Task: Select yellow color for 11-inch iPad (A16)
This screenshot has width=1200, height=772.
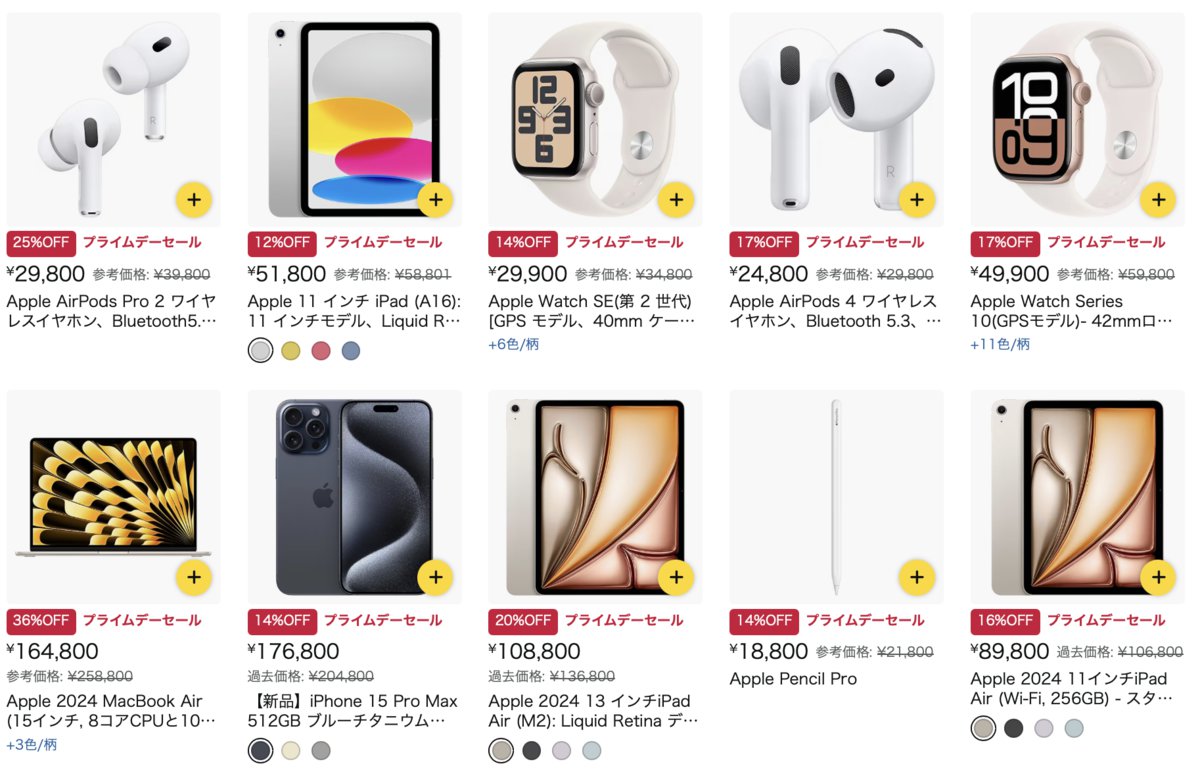Action: [290, 351]
